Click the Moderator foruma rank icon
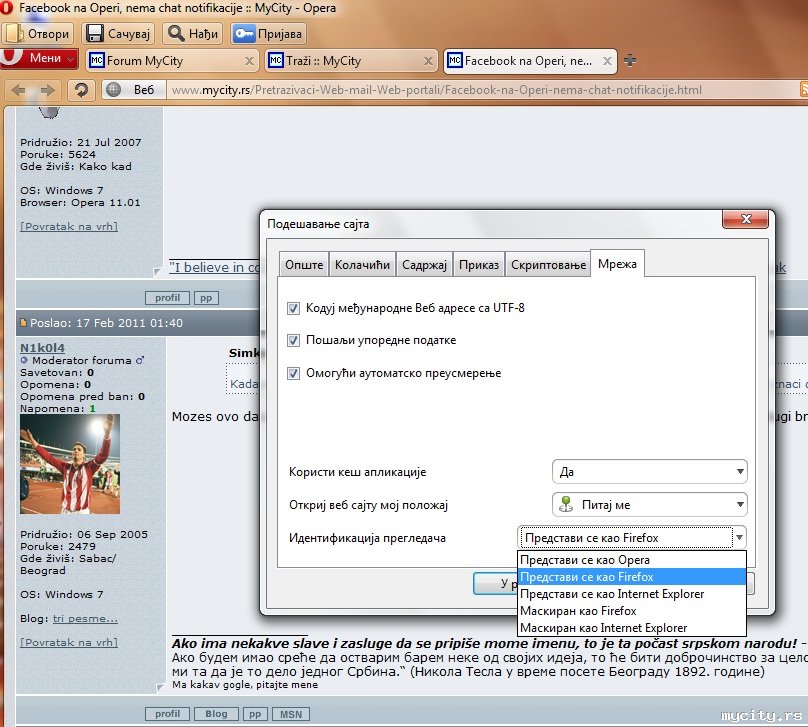The width and height of the screenshot is (808, 727). click(x=23, y=360)
